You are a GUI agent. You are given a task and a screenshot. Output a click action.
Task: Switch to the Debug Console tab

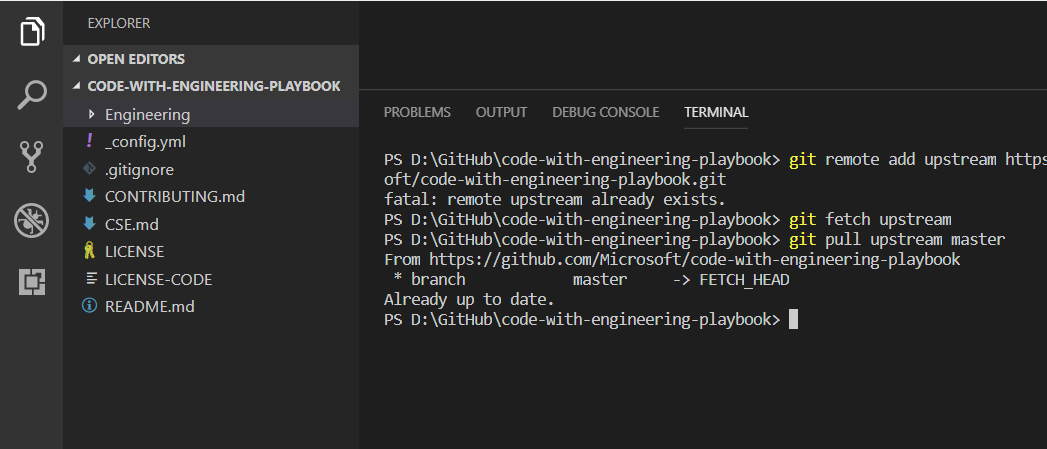point(605,112)
